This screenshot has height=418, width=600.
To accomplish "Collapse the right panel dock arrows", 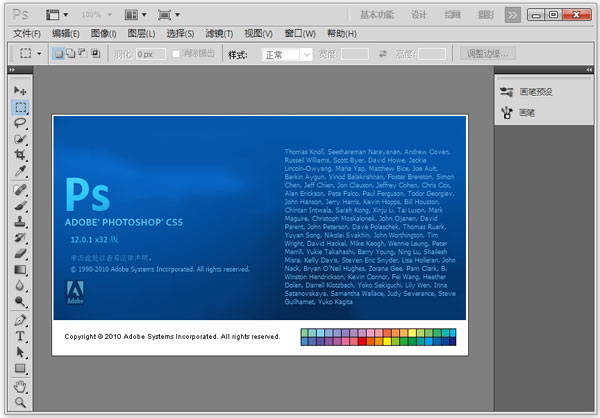I will pyautogui.click(x=589, y=70).
